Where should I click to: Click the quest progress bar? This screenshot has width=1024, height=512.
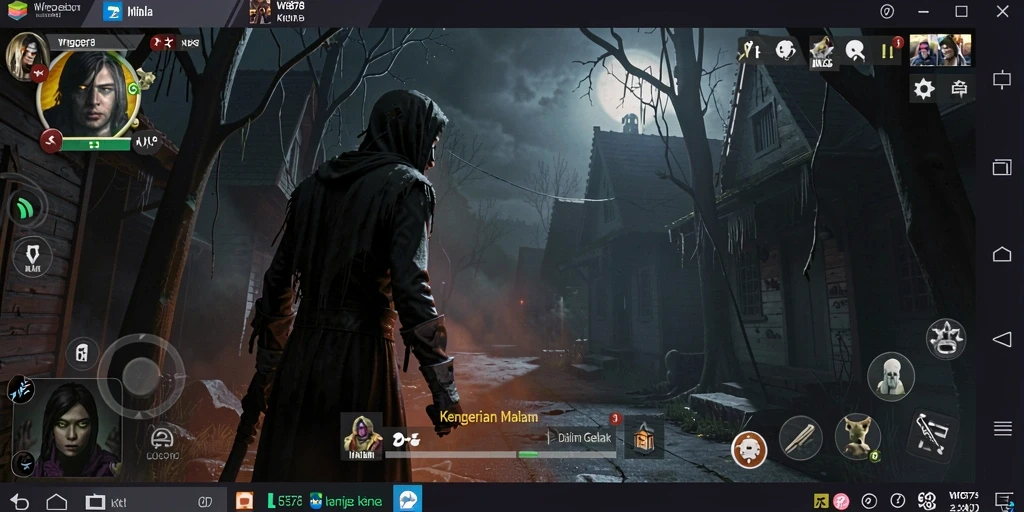tap(500, 455)
